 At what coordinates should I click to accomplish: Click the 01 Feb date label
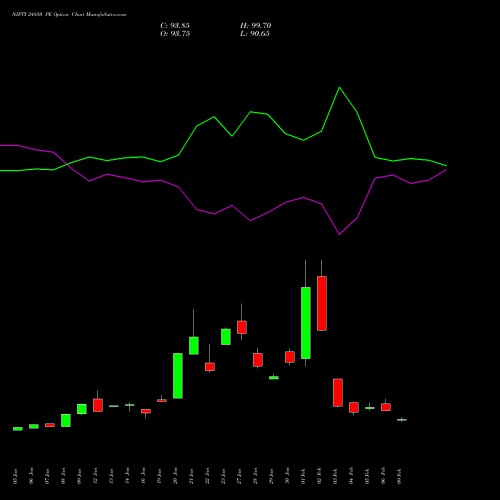click(304, 476)
